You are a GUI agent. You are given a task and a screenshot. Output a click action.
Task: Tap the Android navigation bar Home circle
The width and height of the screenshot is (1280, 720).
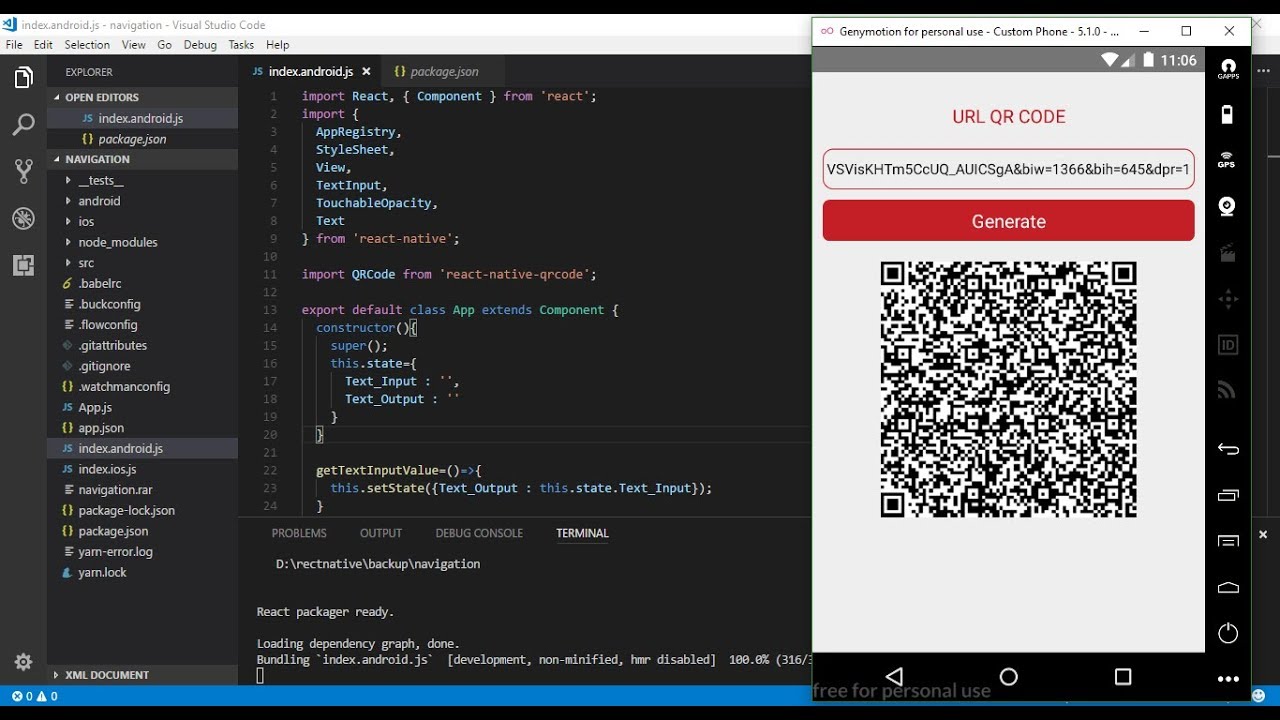click(1009, 677)
